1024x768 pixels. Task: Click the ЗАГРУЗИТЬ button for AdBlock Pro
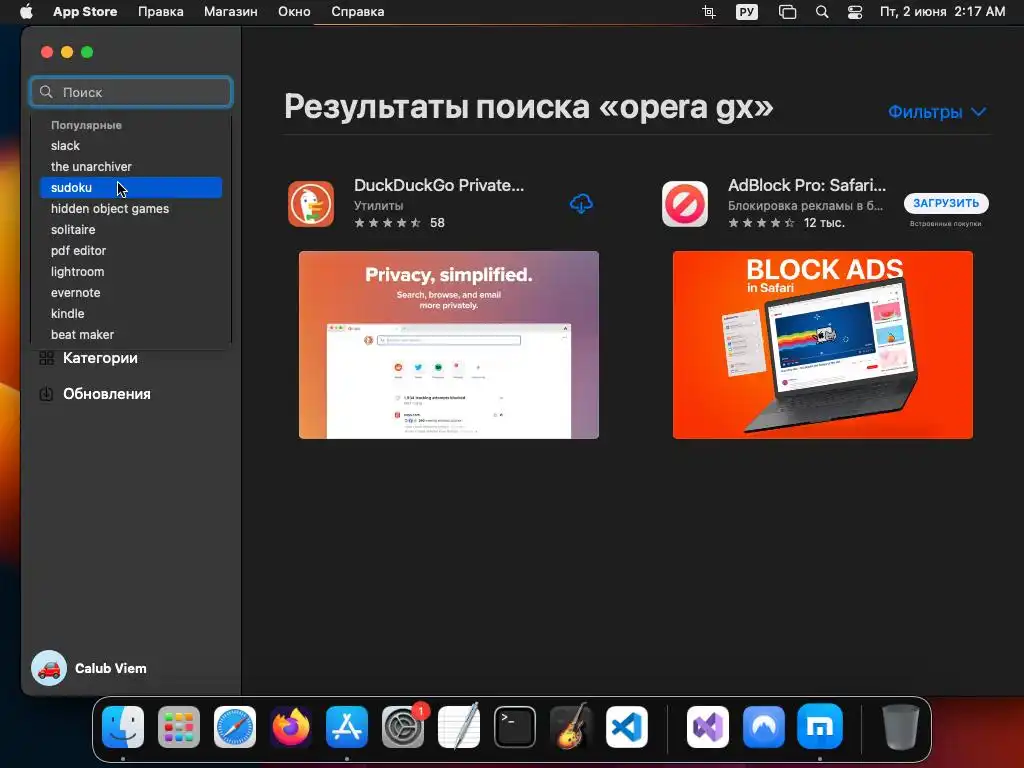(x=946, y=203)
